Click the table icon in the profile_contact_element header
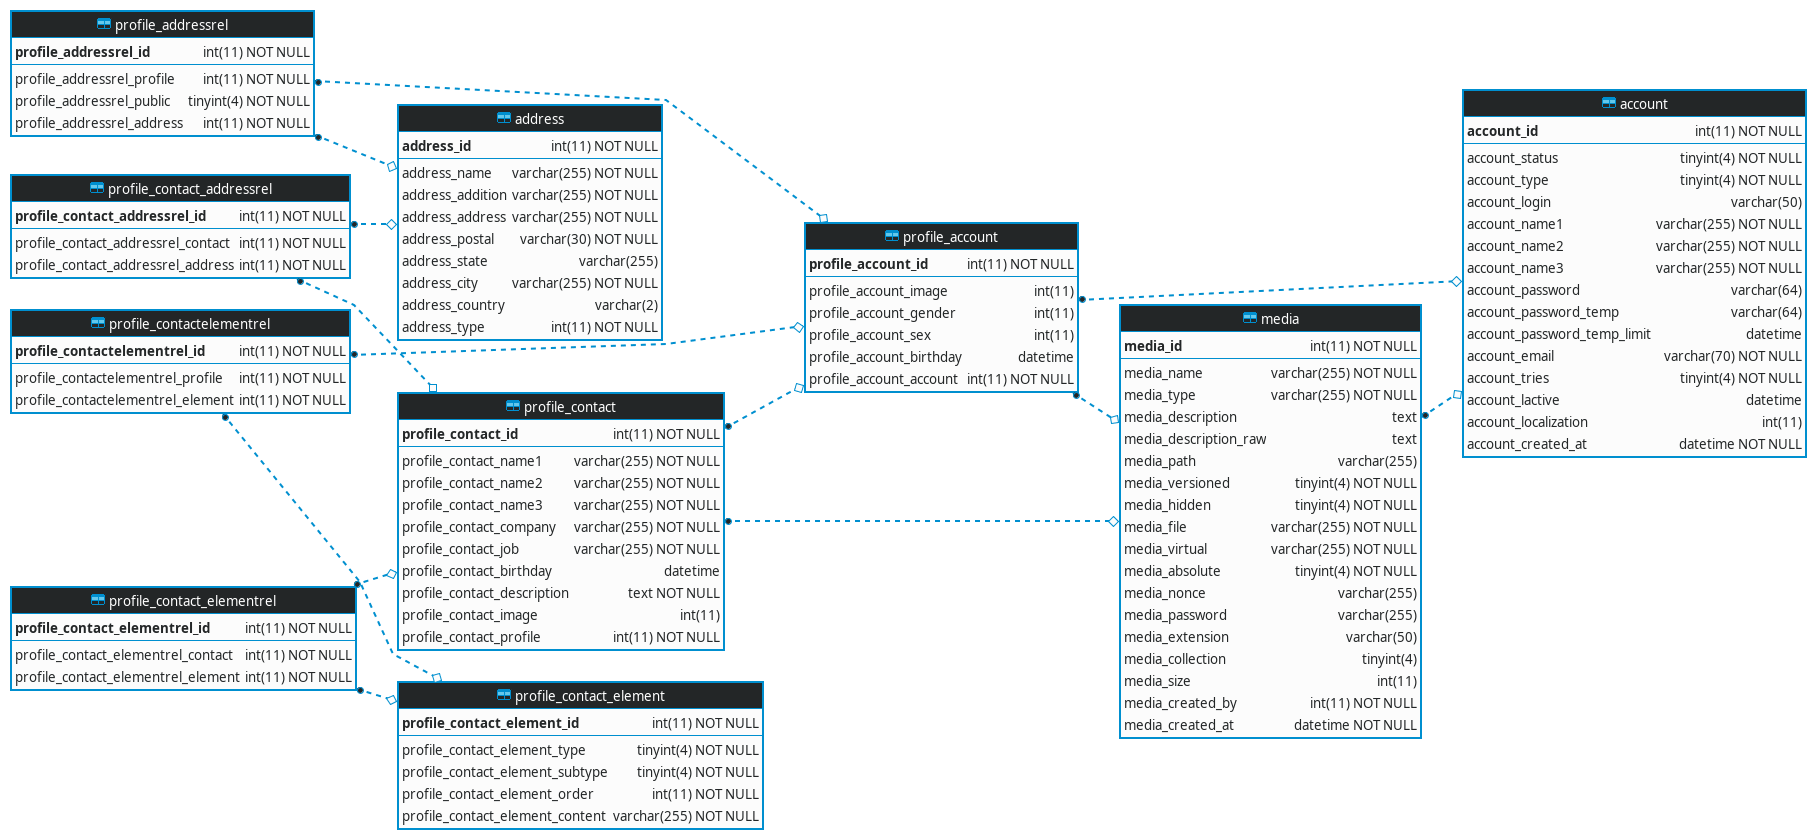The height and width of the screenshot is (840, 1817). 504,695
